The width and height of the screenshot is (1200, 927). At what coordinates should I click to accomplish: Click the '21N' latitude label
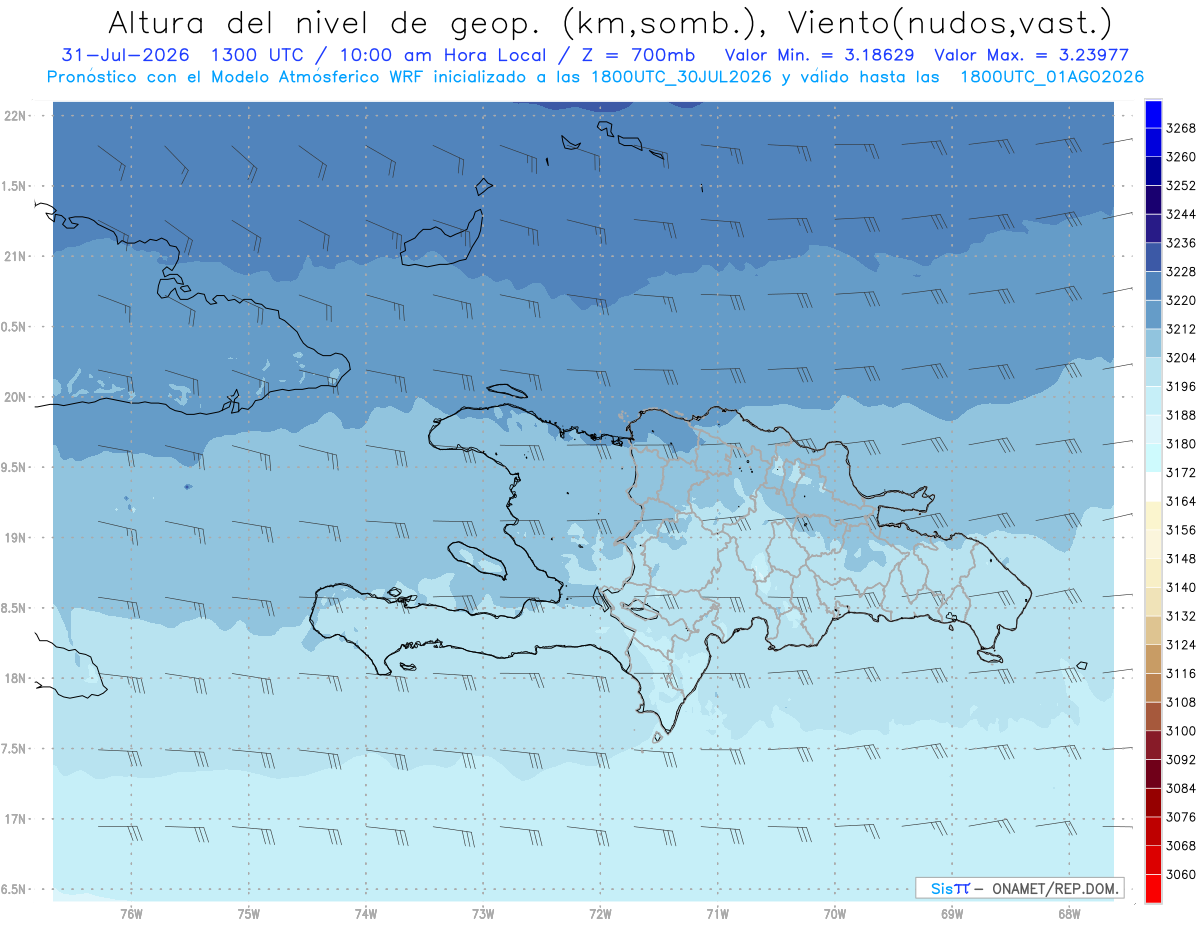click(14, 257)
